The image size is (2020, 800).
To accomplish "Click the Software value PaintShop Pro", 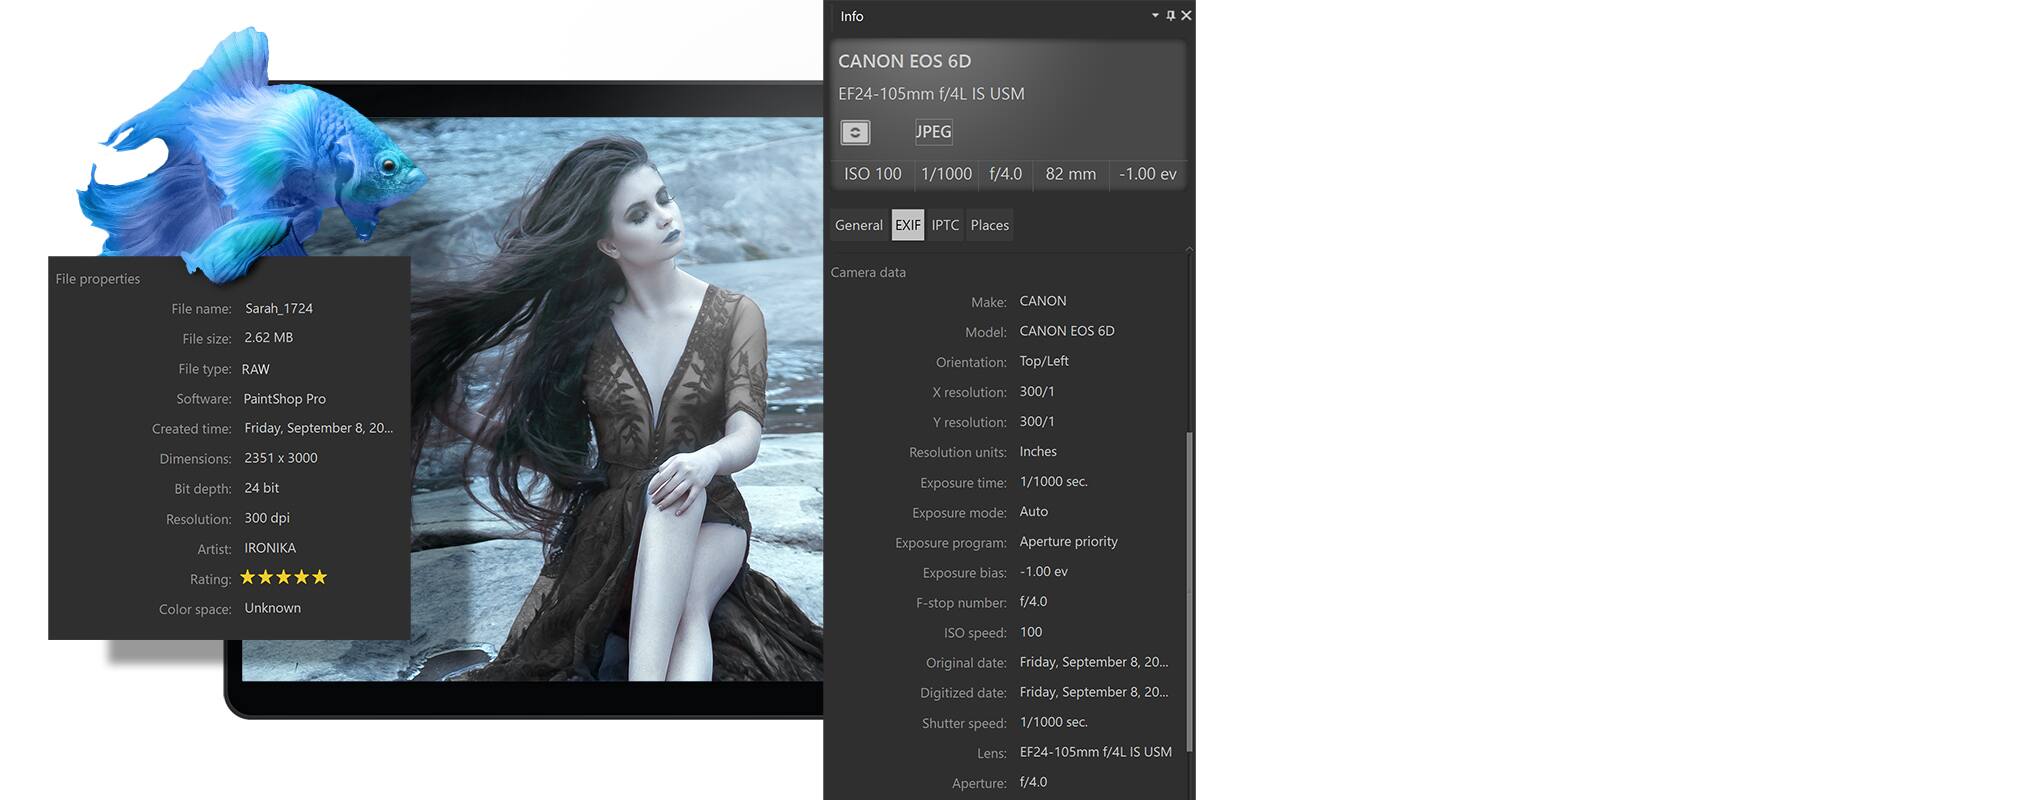I will [285, 398].
